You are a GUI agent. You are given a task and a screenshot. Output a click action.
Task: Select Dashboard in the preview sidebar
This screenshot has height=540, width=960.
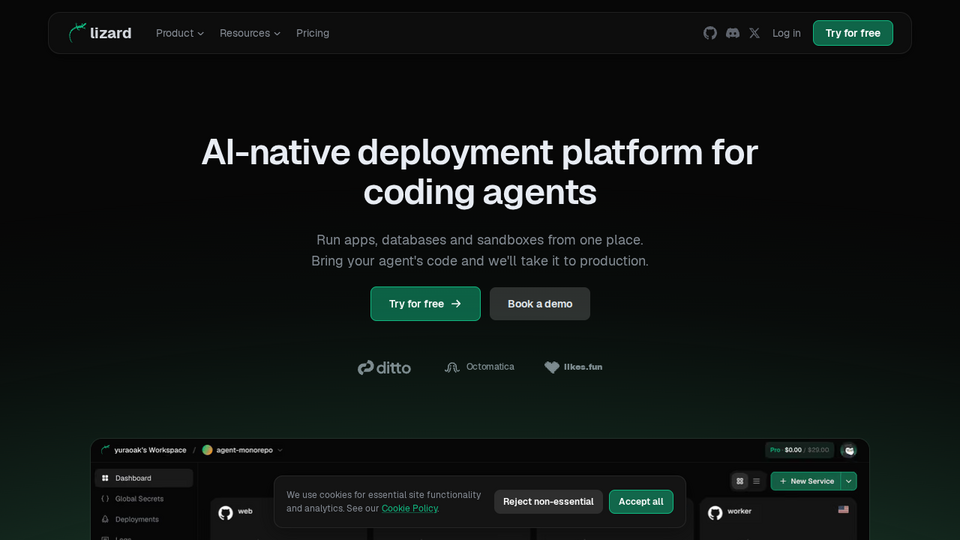(x=144, y=478)
